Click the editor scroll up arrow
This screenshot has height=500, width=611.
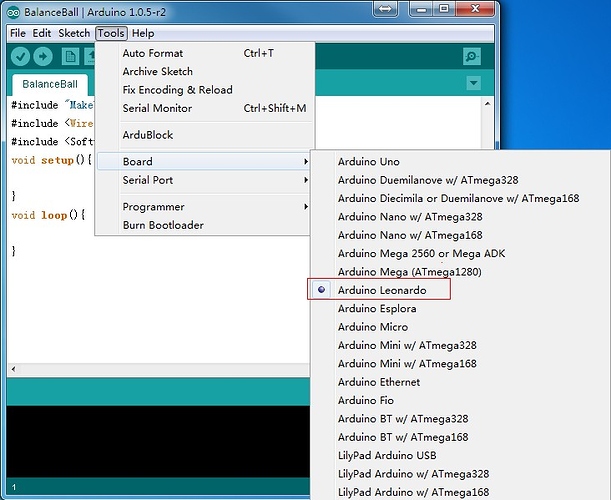click(x=487, y=104)
